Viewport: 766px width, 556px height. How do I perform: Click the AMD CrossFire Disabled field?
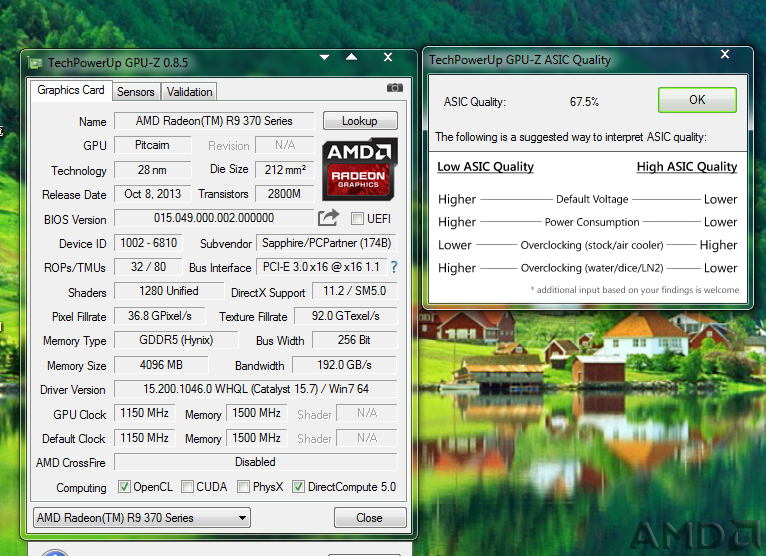click(255, 462)
